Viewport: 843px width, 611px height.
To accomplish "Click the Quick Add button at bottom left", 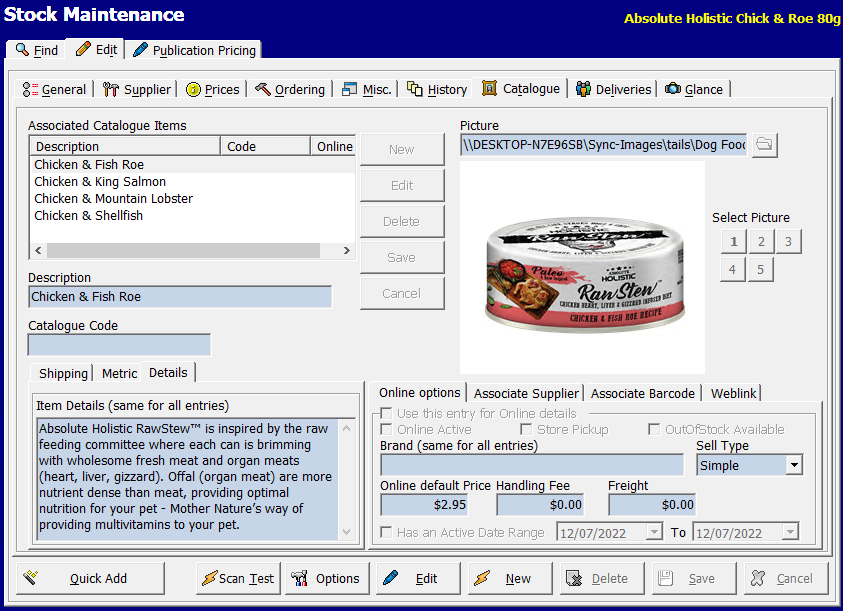I will (x=91, y=578).
